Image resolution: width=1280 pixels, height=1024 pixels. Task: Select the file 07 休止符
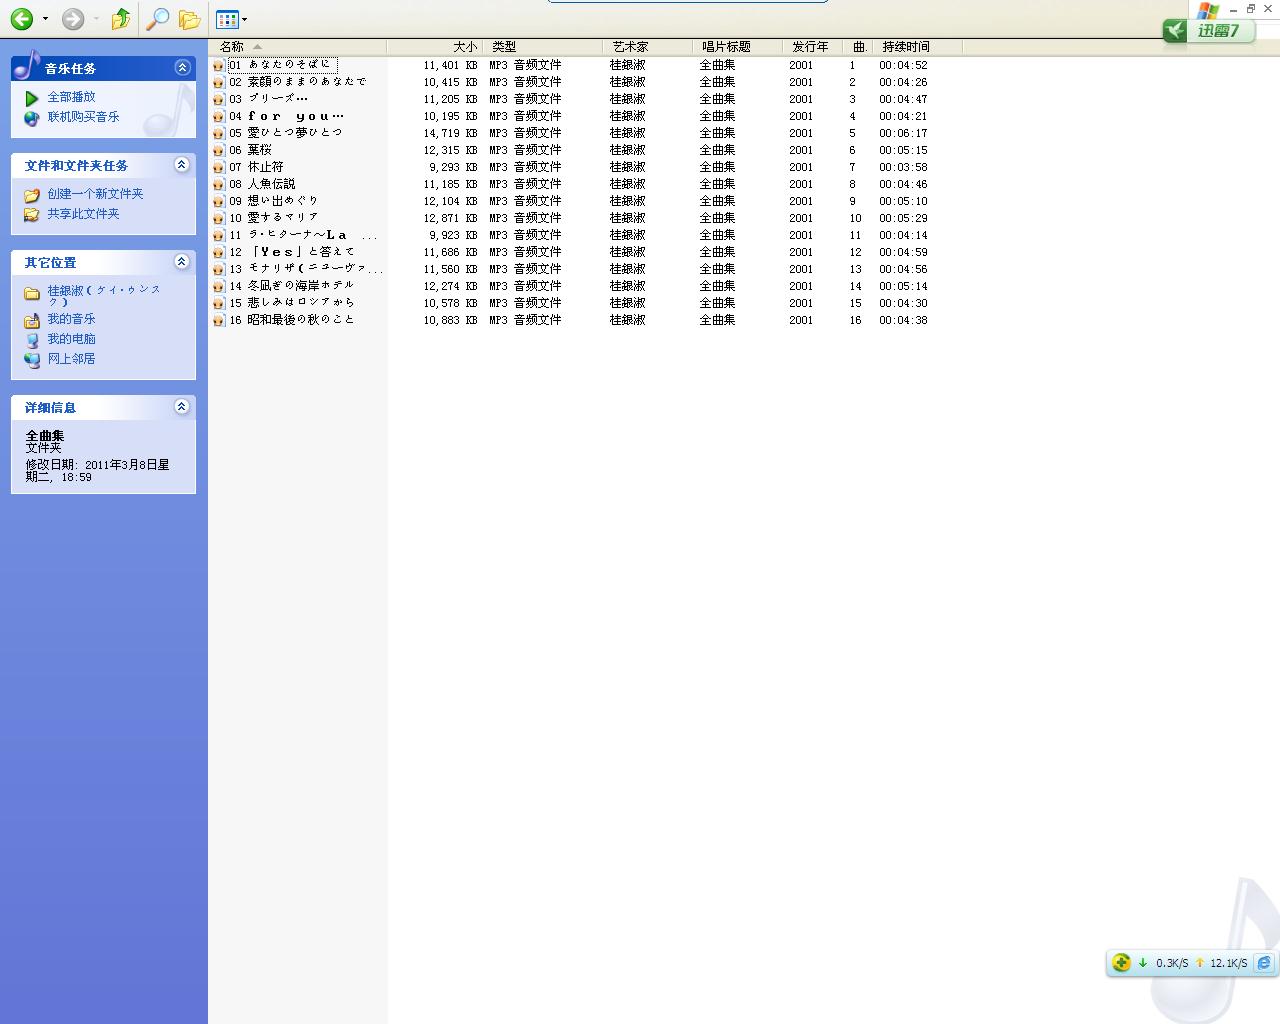[x=256, y=167]
